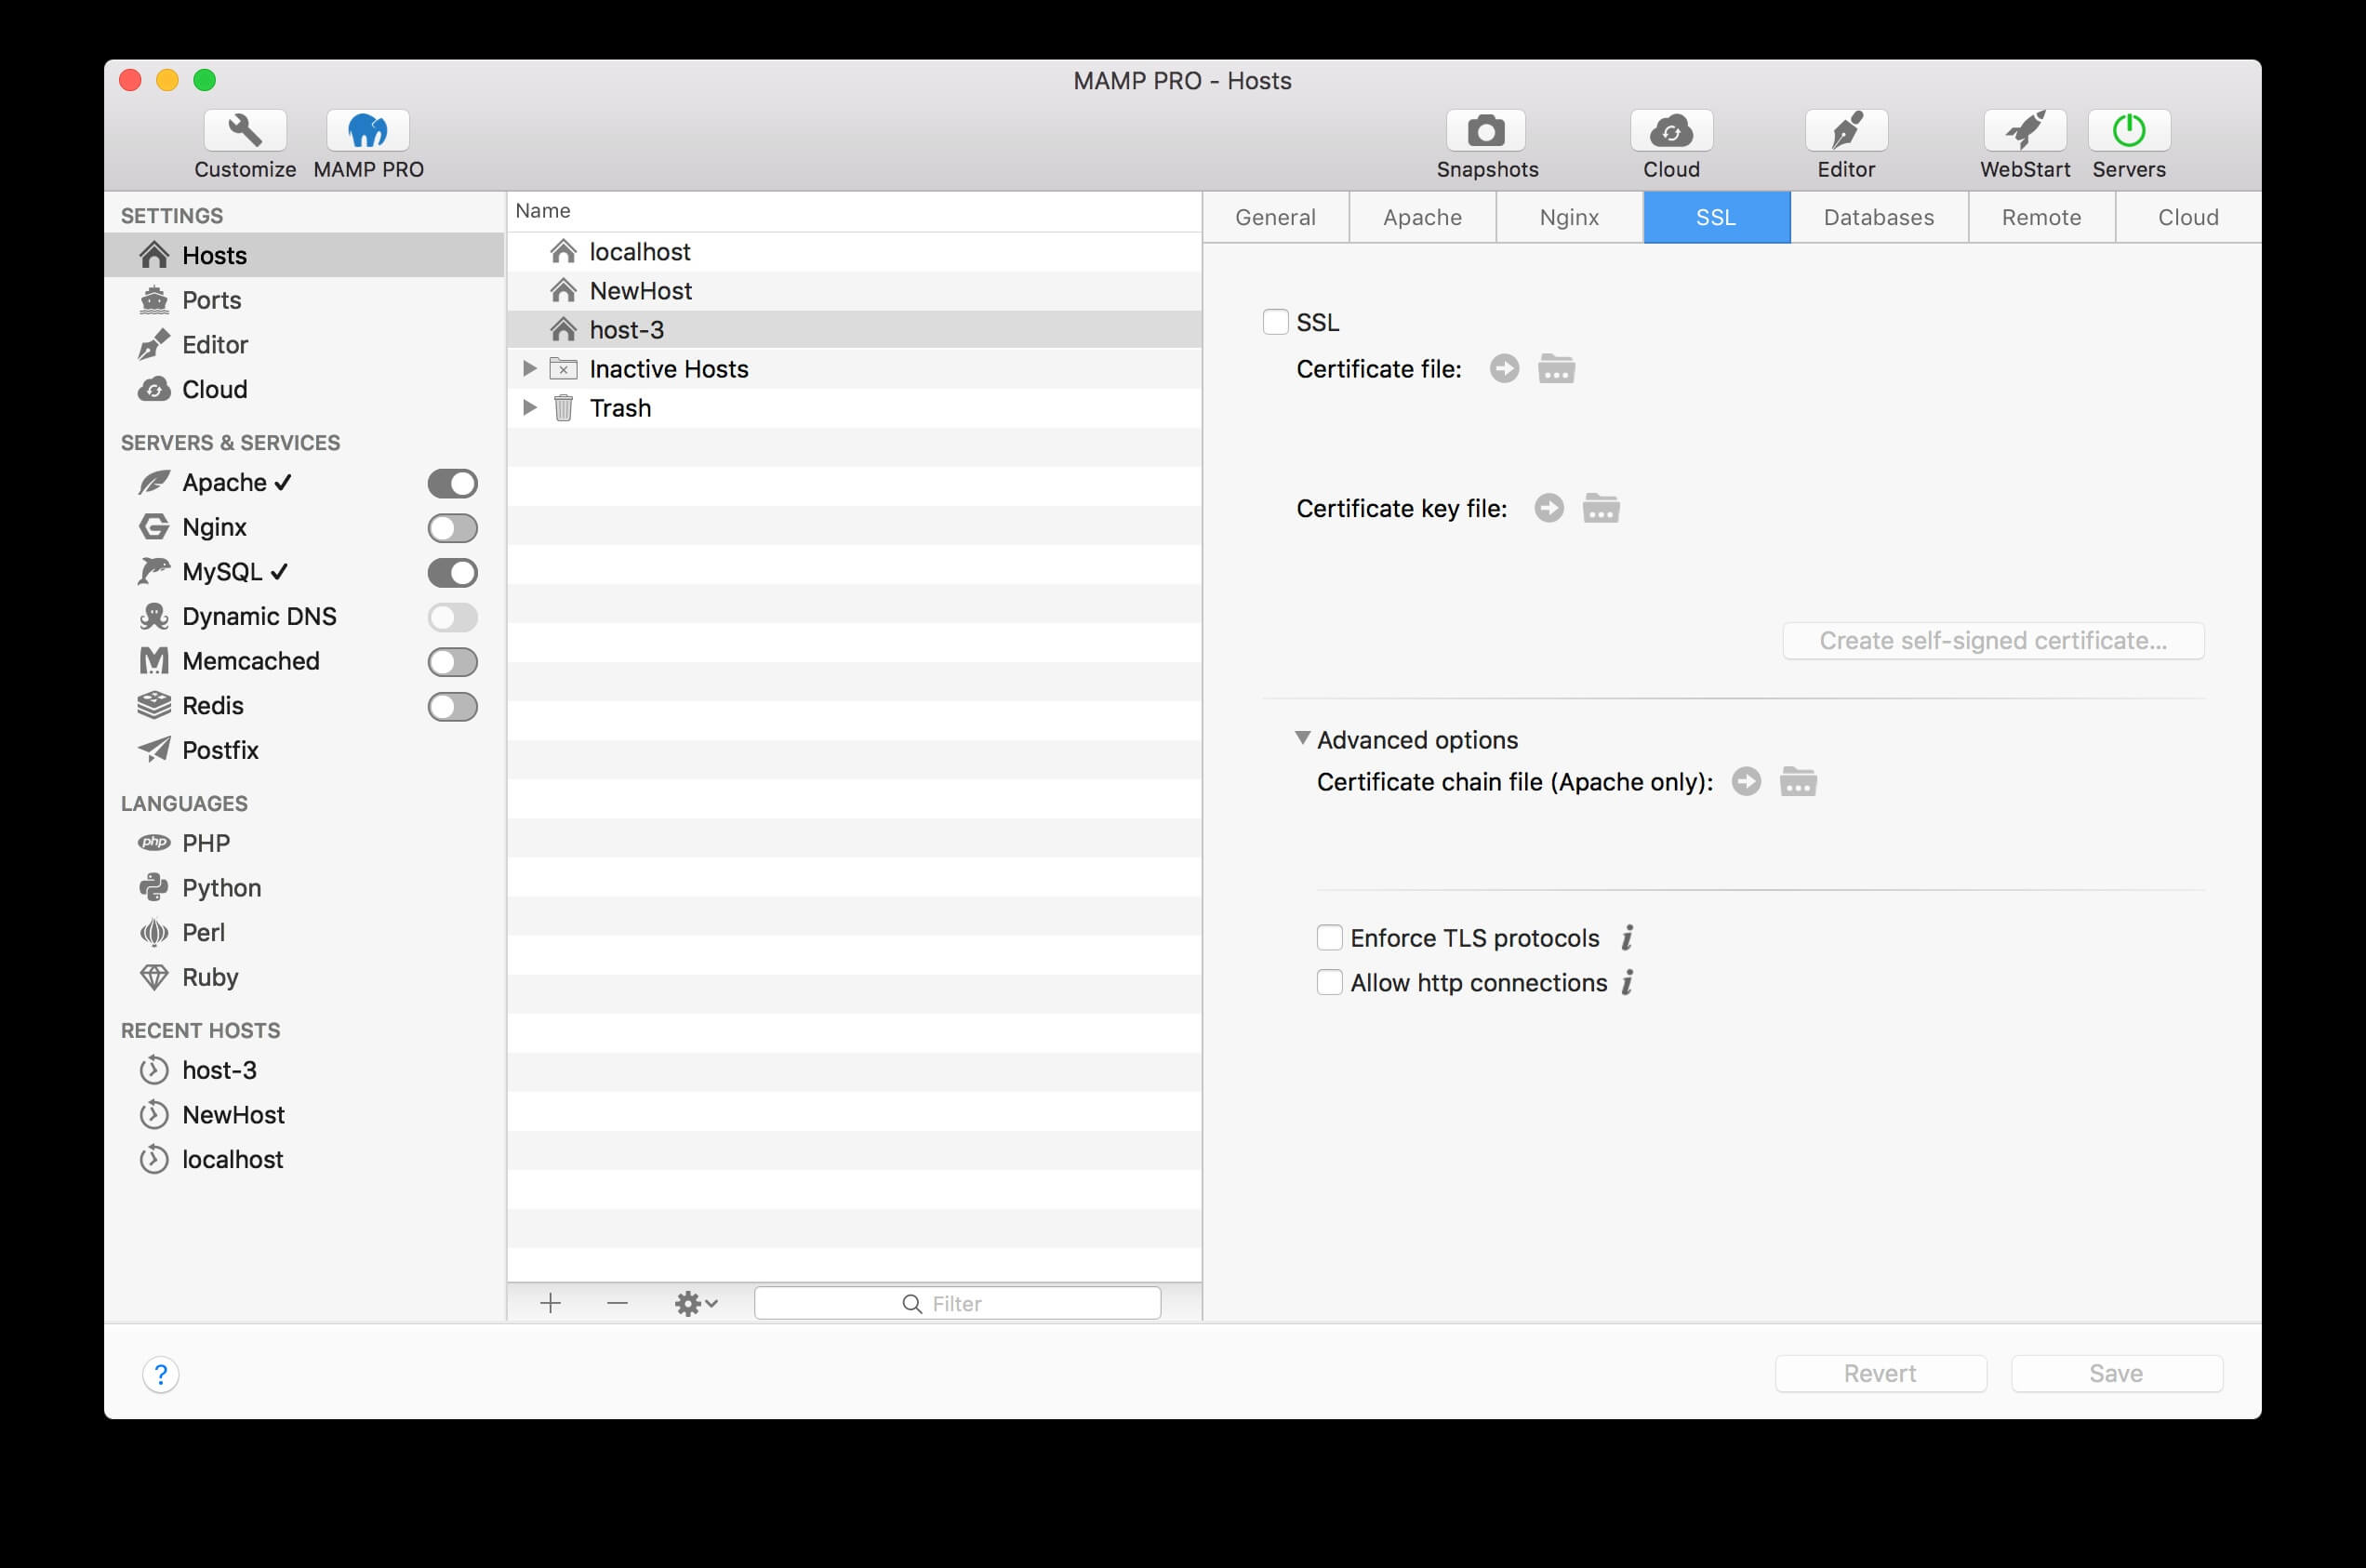Add a new host with plus button
The image size is (2366, 1568).
pos(550,1303)
